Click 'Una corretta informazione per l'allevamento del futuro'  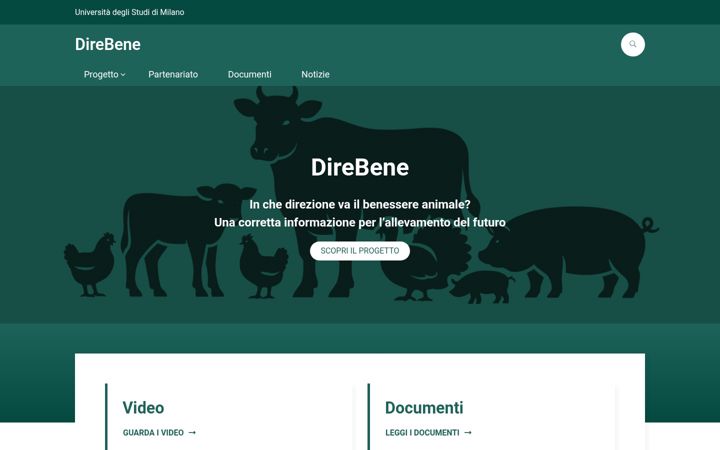(x=360, y=222)
